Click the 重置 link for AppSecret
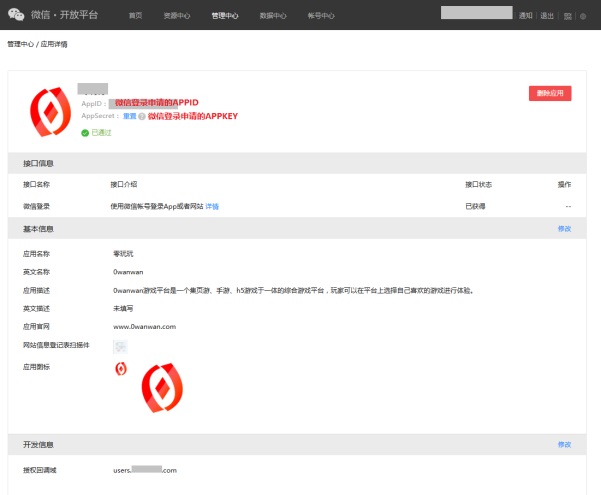601x495 pixels. [129, 116]
